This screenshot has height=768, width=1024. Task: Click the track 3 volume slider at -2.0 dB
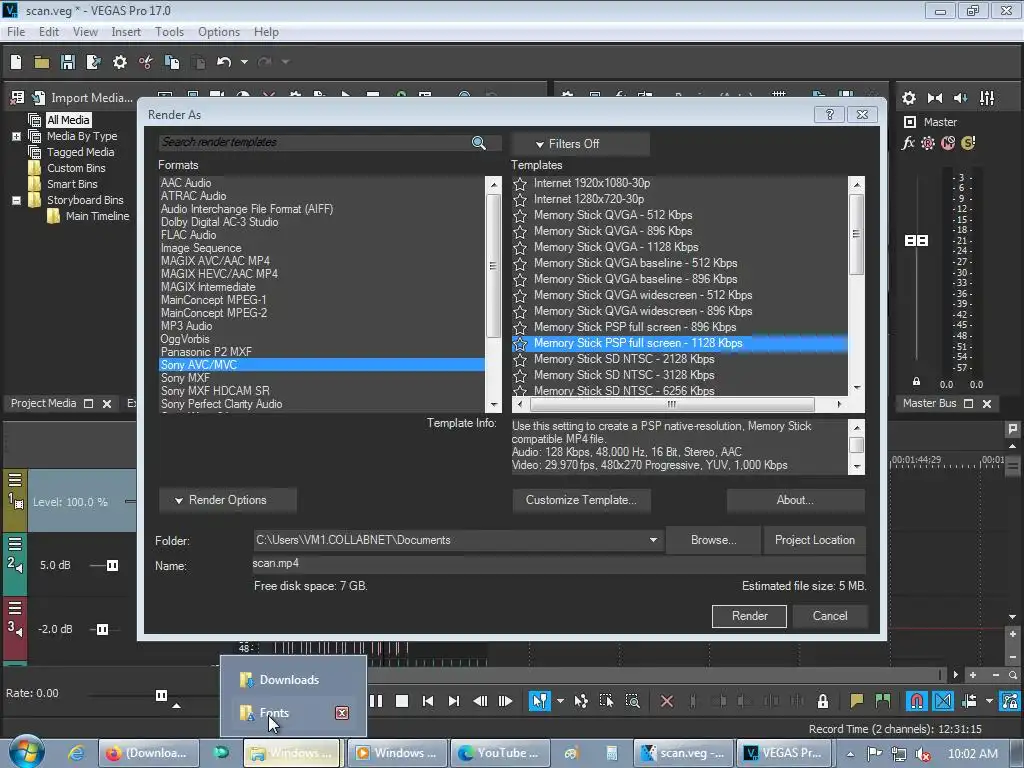(103, 630)
